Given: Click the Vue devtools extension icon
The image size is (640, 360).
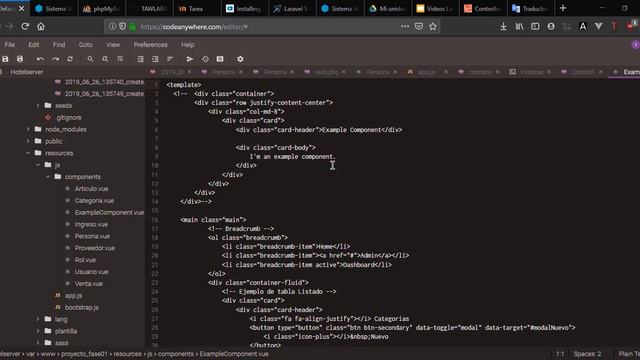Looking at the screenshot, I should (598, 27).
